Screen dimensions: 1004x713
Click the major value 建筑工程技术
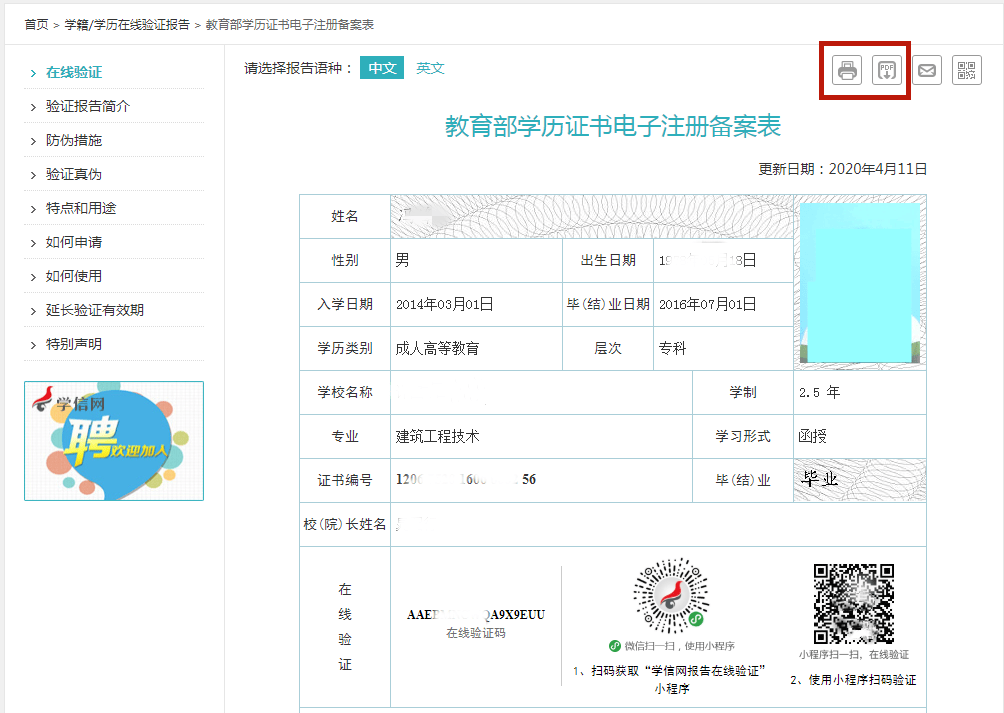(437, 437)
